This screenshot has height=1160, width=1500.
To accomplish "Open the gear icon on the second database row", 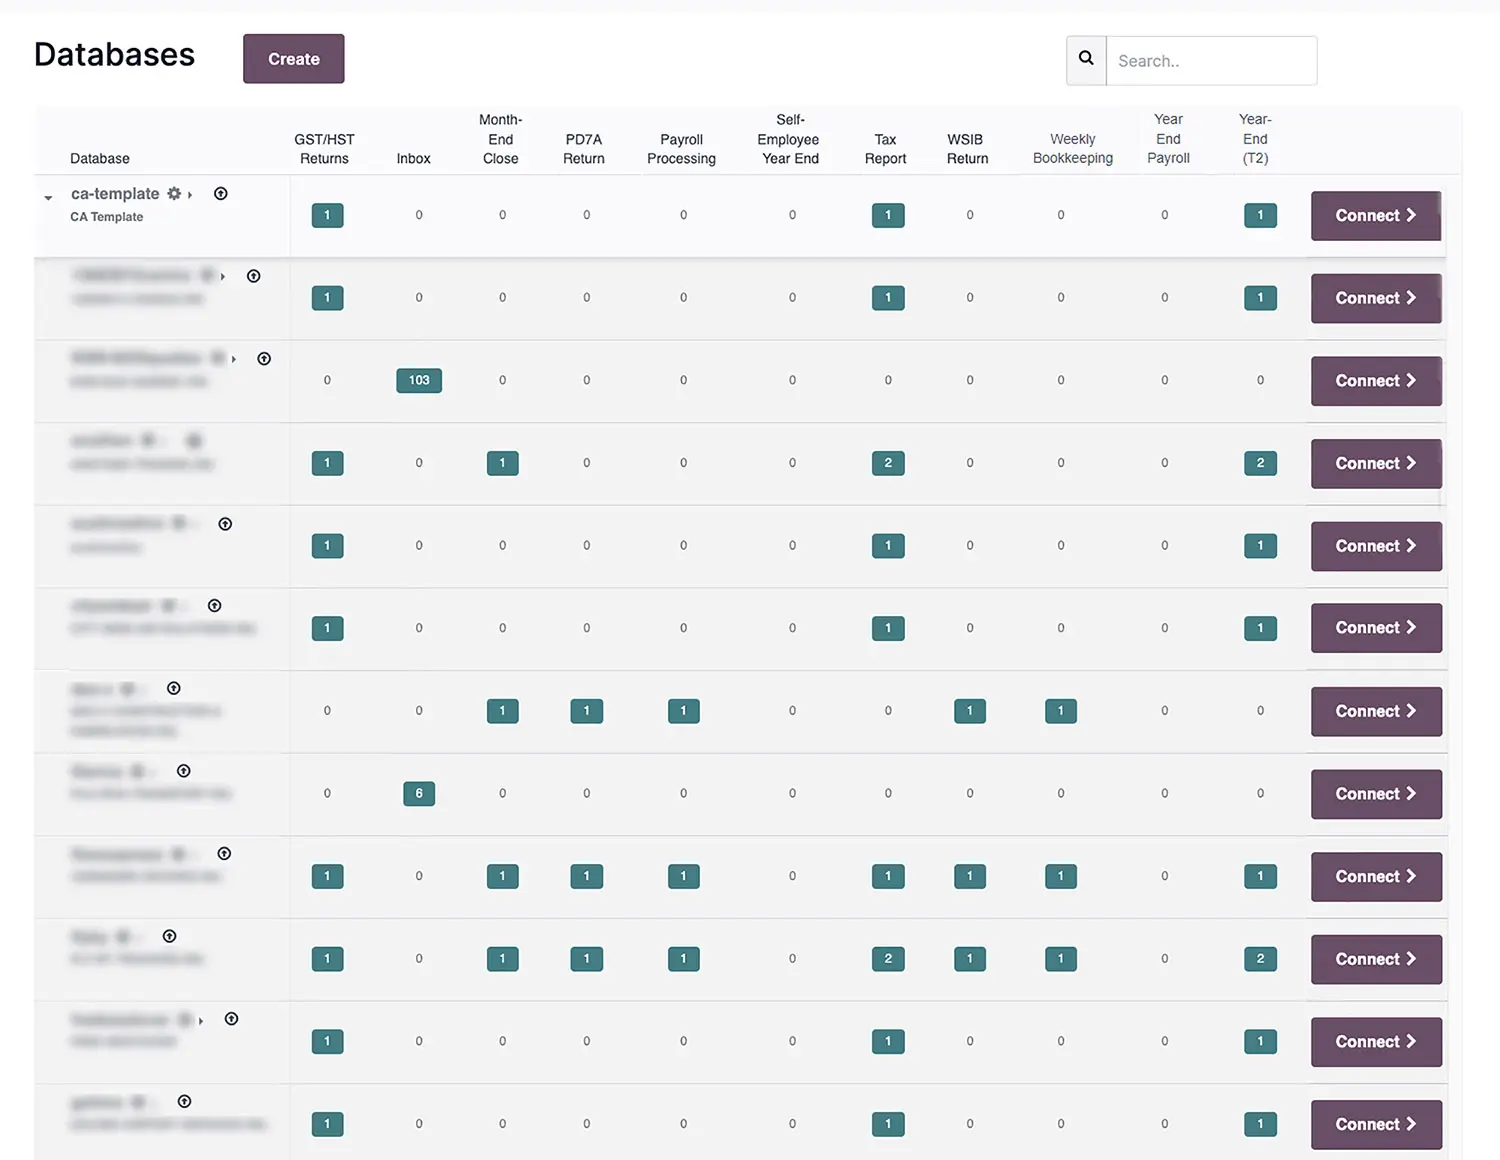I will click(207, 276).
